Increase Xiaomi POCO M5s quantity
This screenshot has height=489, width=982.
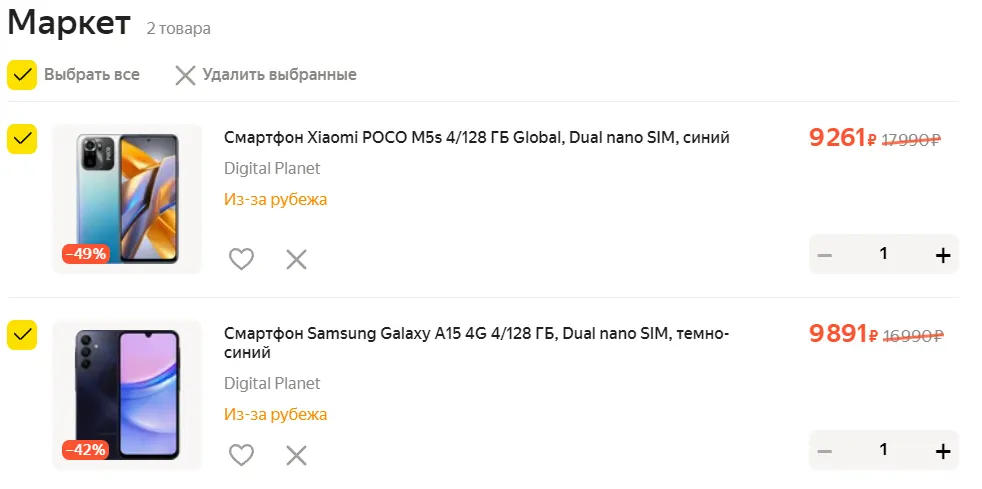[942, 255]
